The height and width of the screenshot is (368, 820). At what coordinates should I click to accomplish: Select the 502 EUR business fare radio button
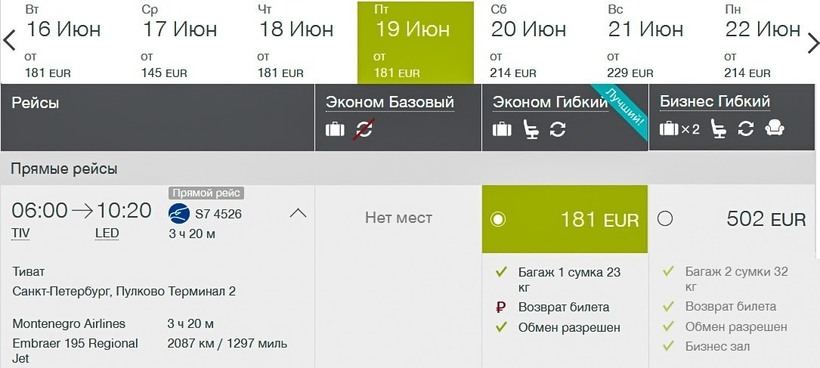(x=665, y=218)
